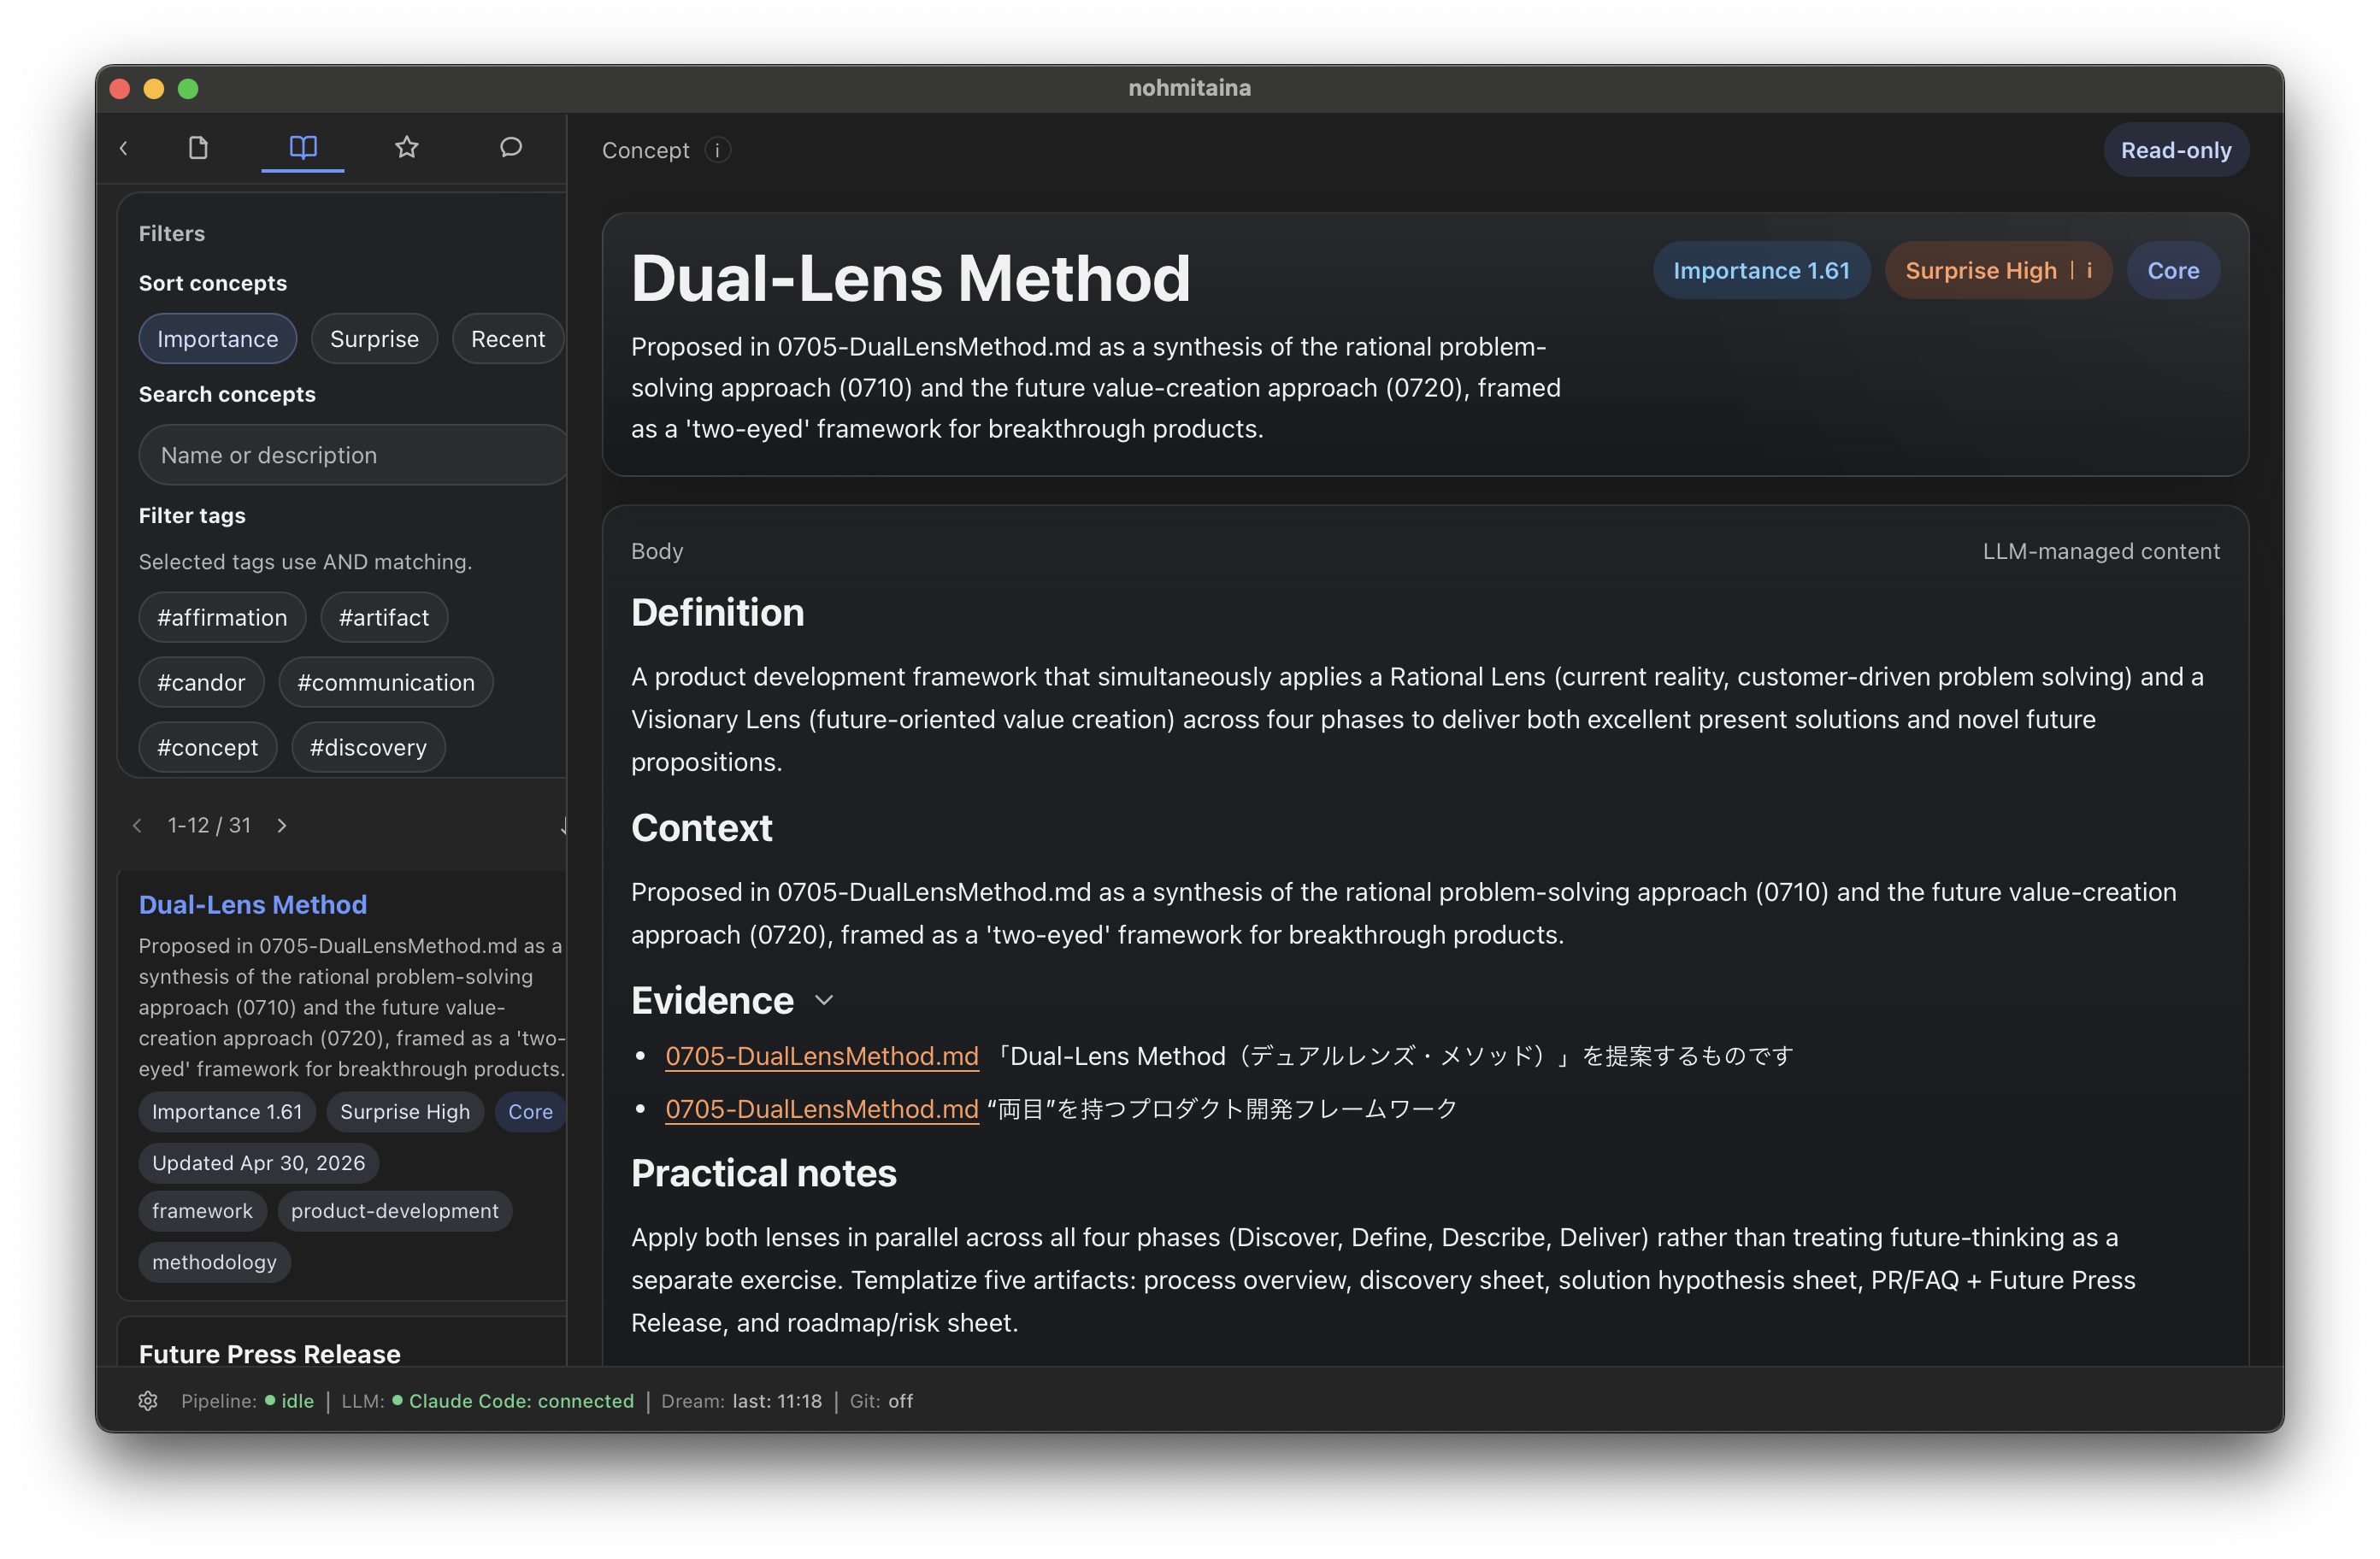Open the concepts book tab icon

point(303,148)
